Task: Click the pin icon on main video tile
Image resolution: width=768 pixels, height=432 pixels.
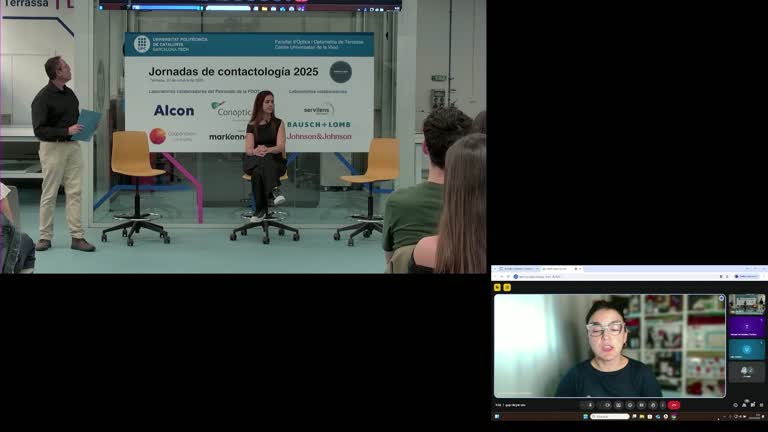Action: [721, 298]
